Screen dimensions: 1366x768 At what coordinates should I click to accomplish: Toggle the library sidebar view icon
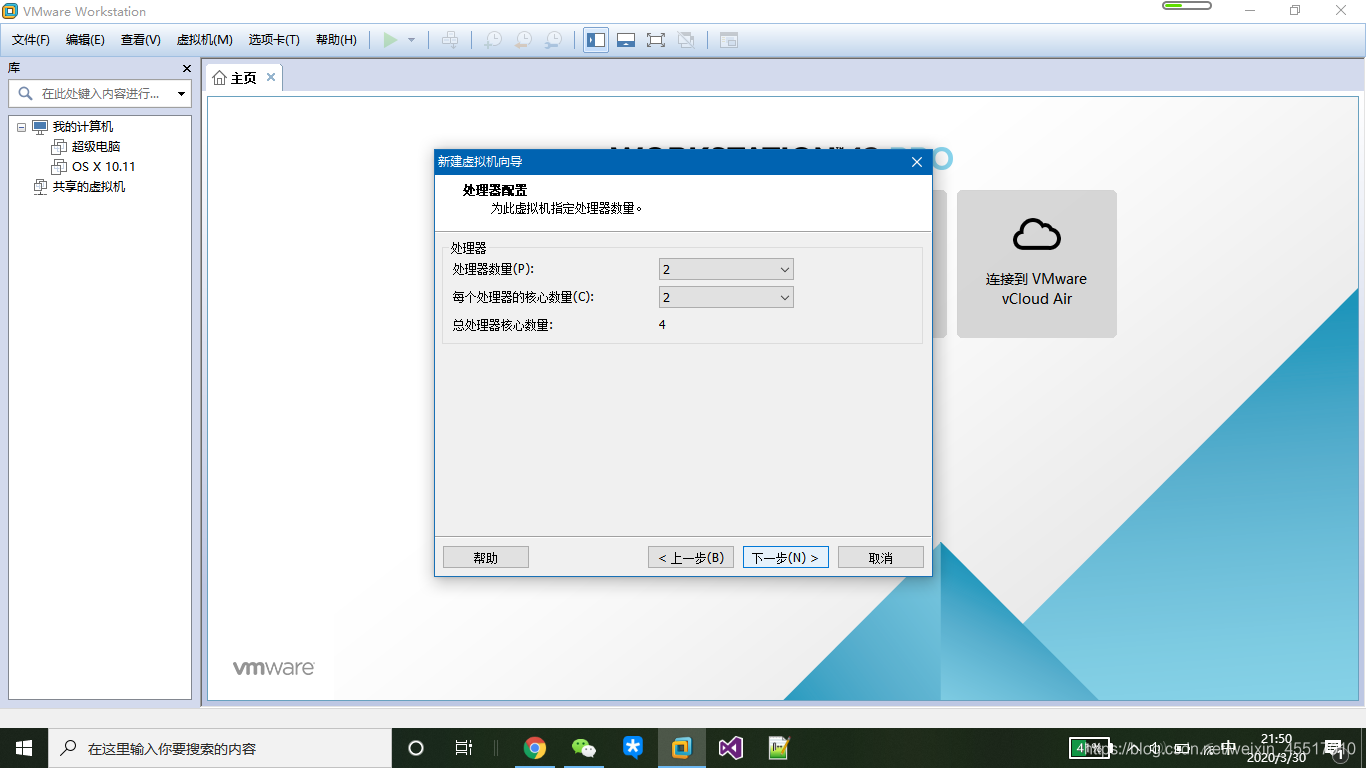tap(596, 40)
